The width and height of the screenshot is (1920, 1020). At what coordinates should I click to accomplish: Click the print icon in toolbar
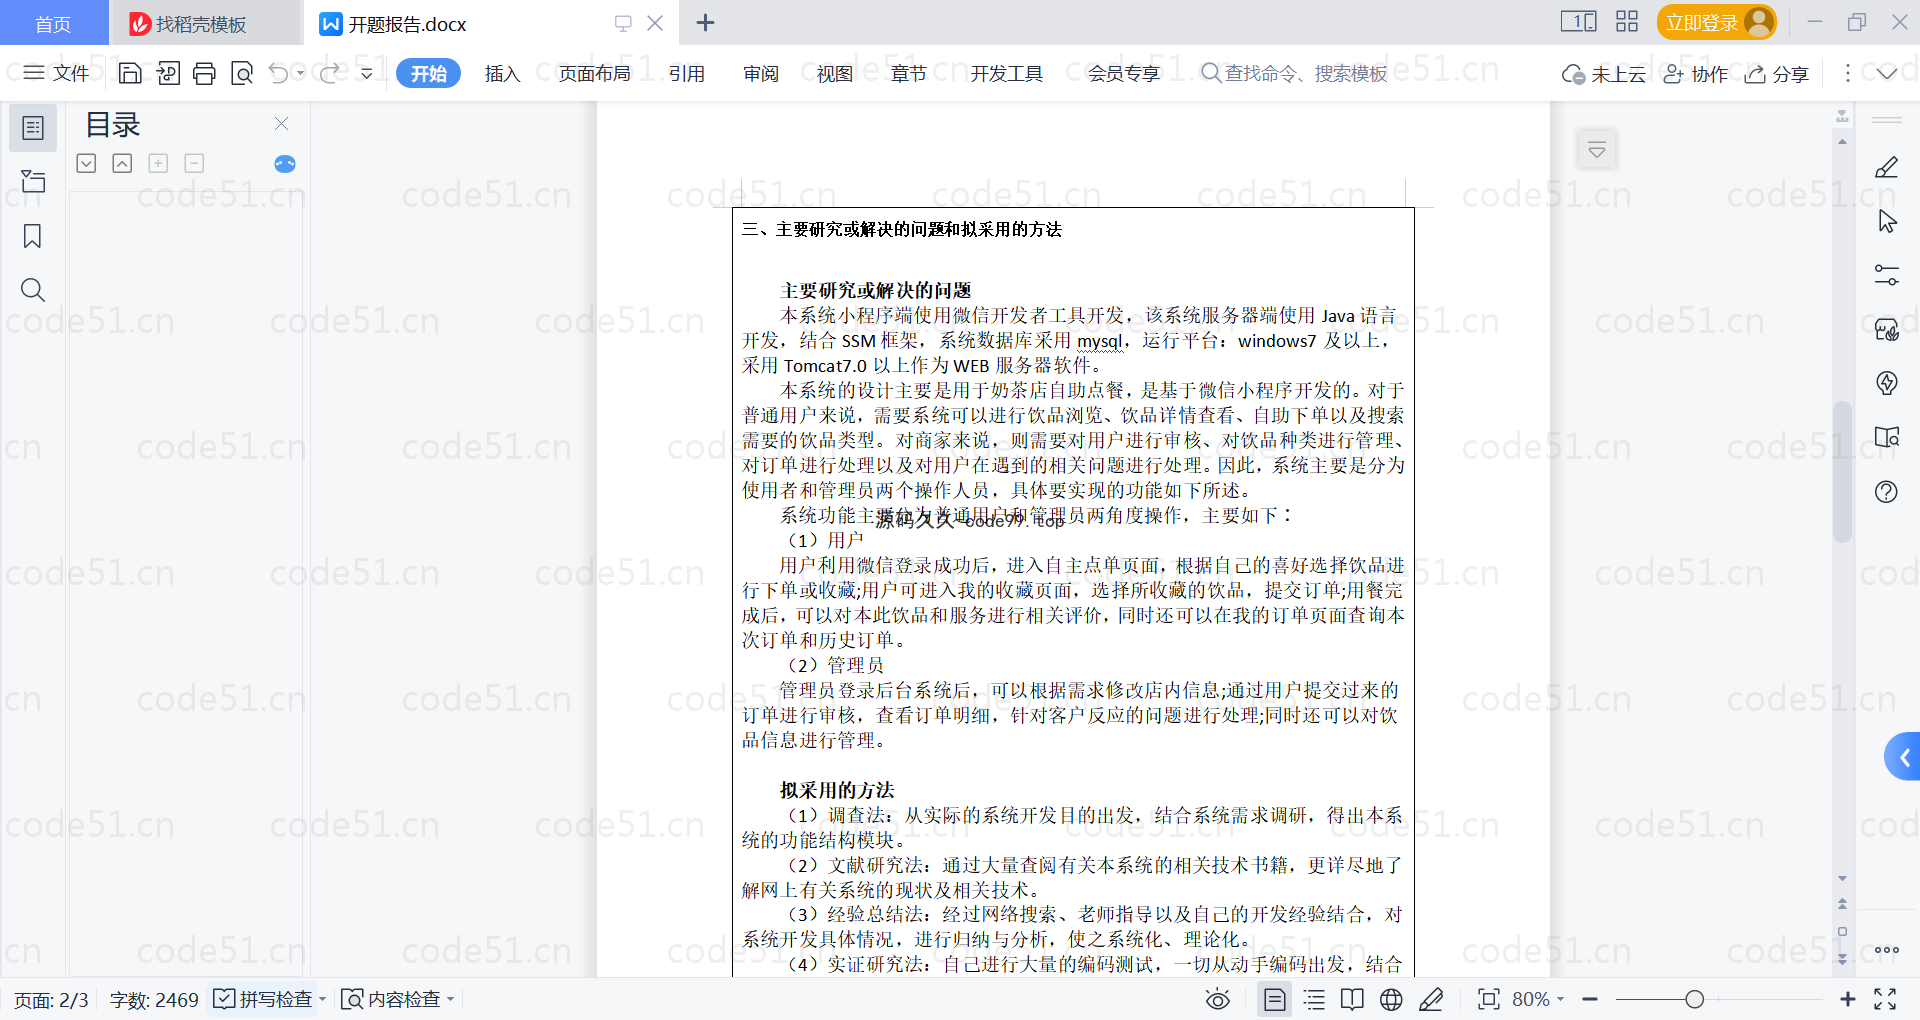click(x=204, y=73)
